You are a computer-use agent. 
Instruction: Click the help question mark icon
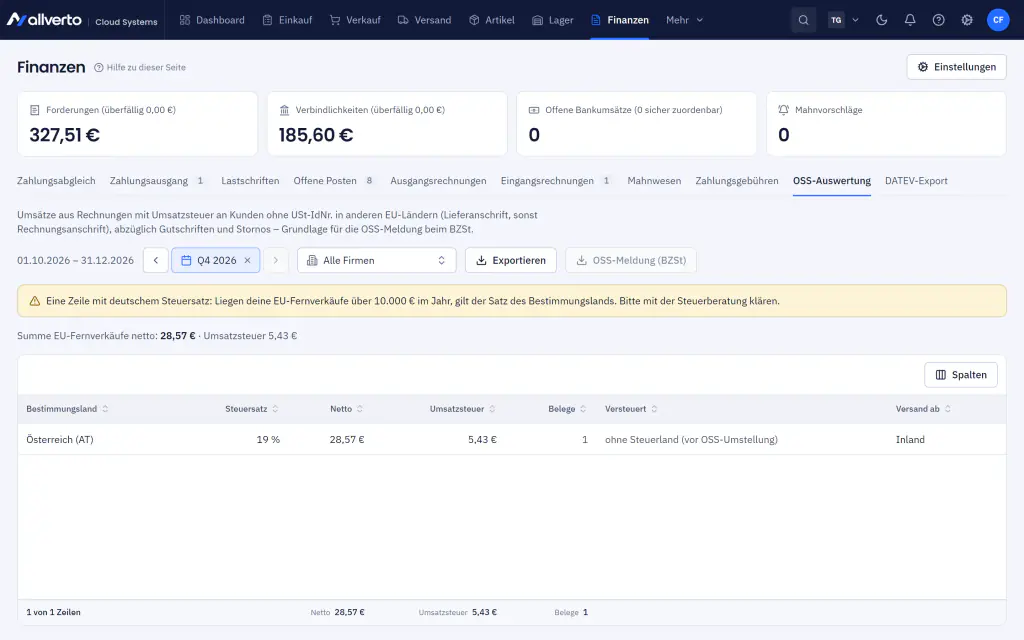click(x=938, y=20)
